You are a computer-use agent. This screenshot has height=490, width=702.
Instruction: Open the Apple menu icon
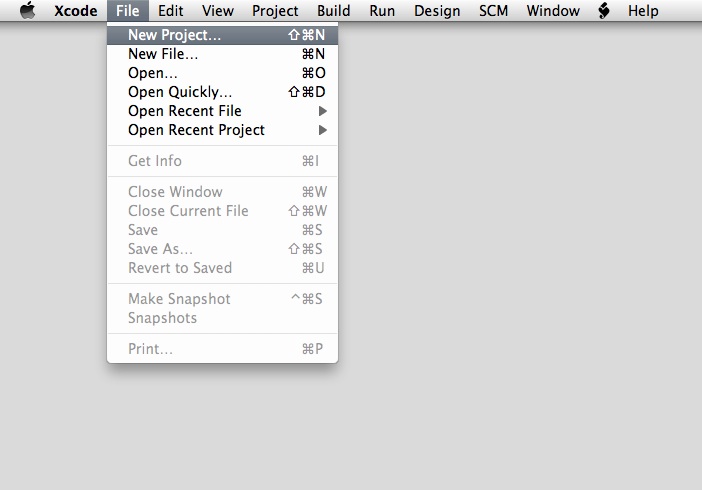28,10
